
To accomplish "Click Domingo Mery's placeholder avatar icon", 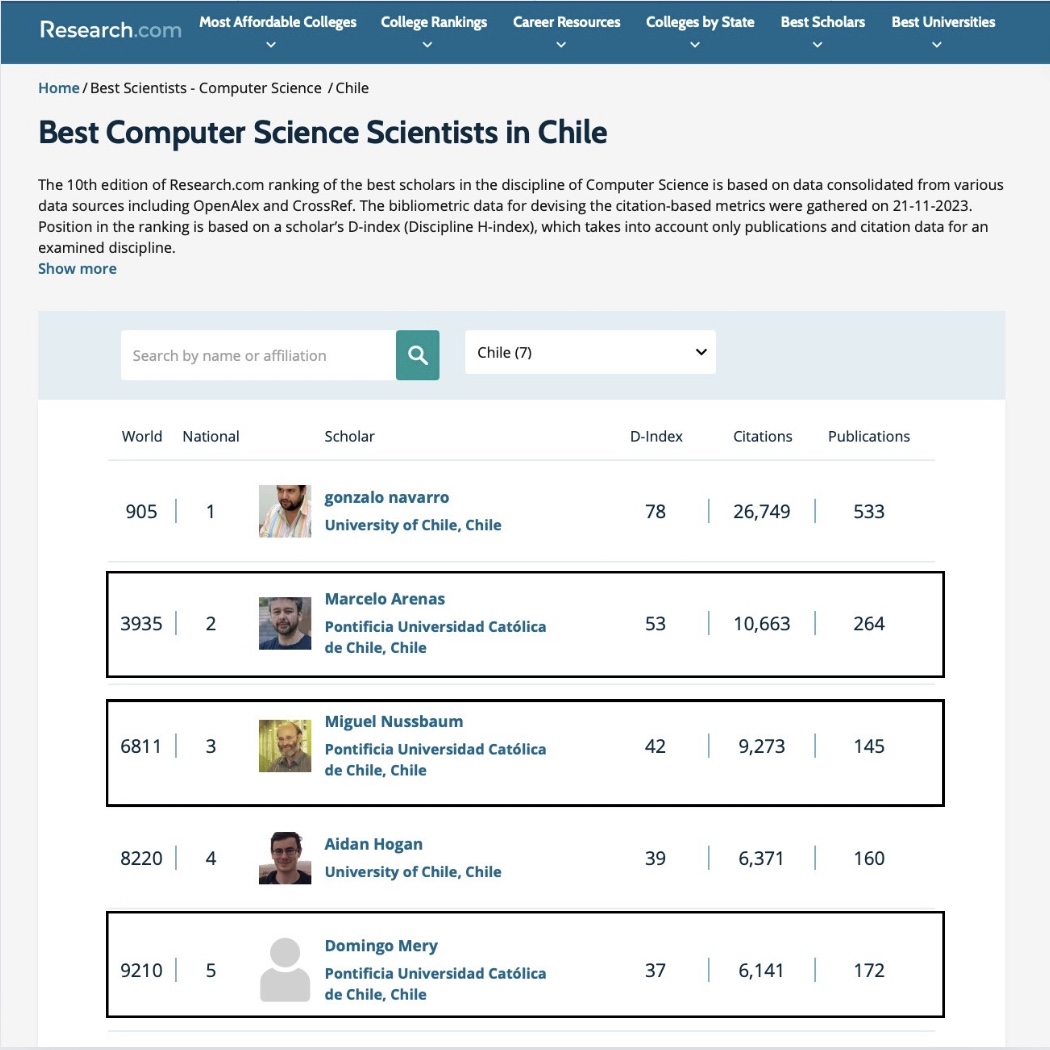I will coord(284,969).
